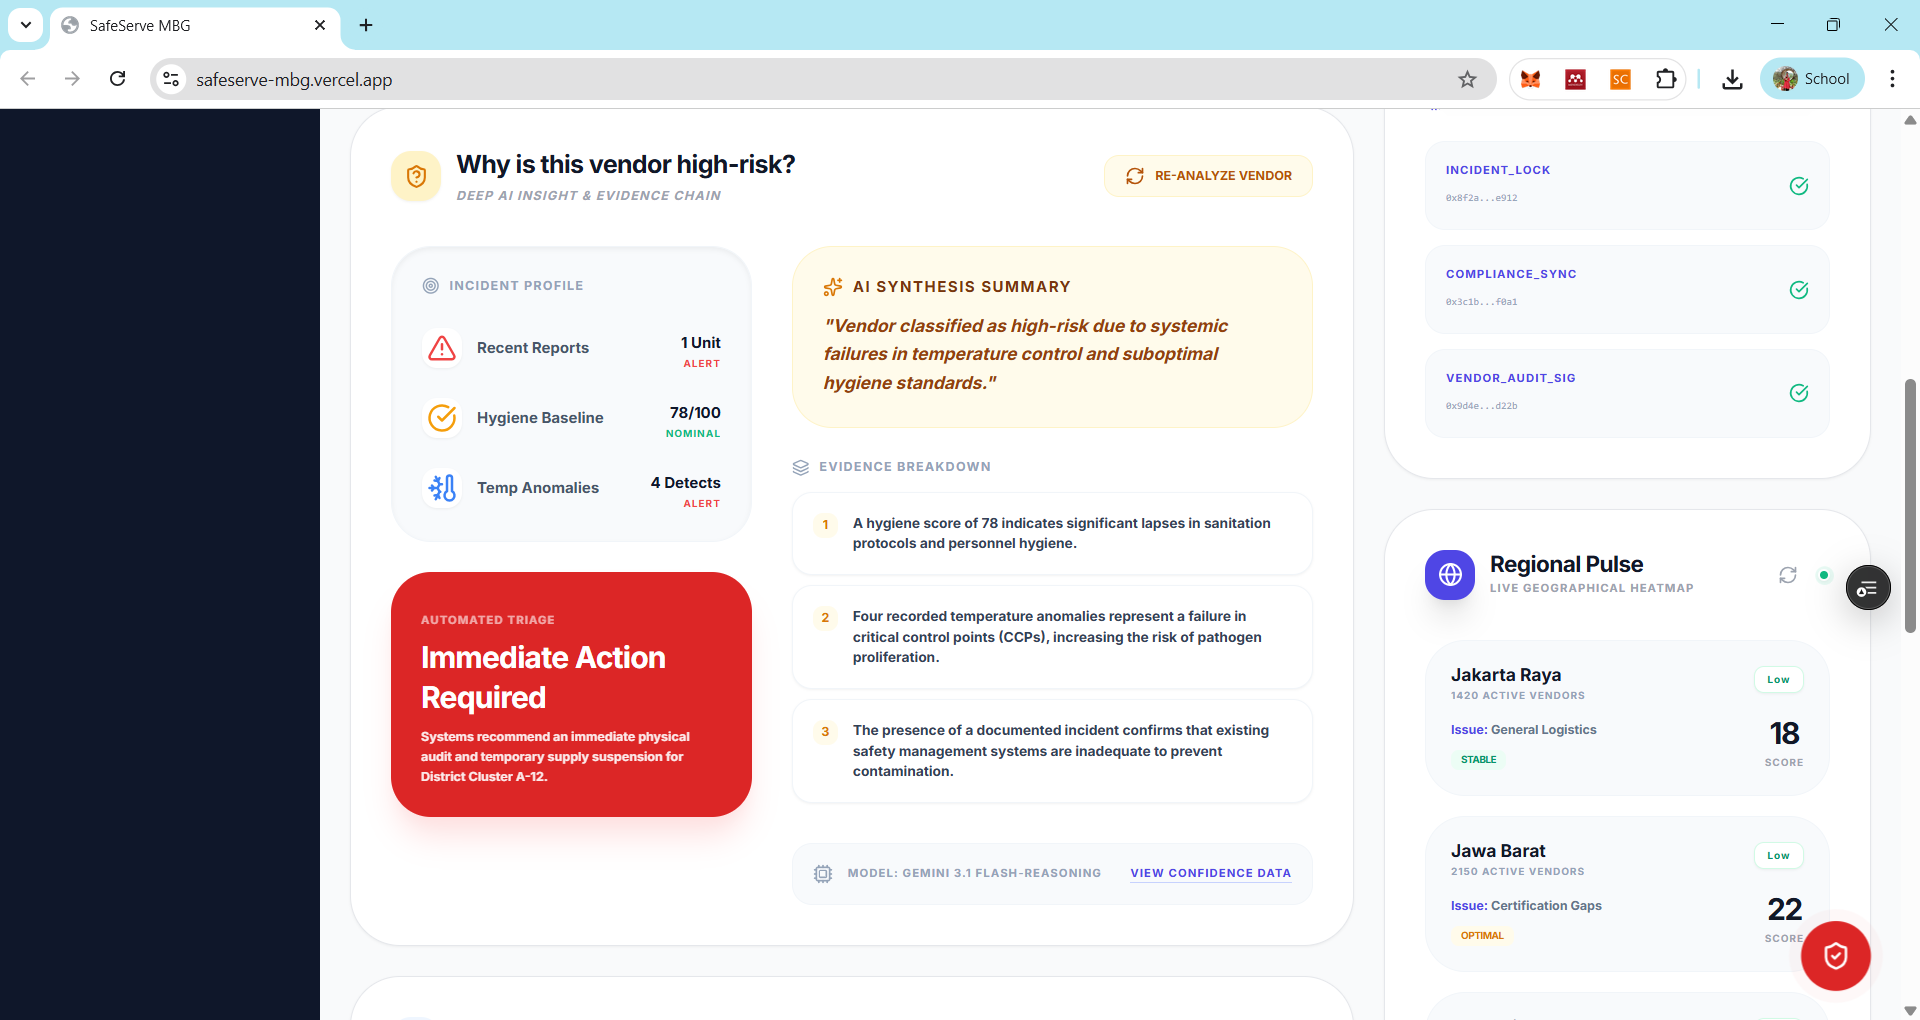Open the View Confidence Data link
The height and width of the screenshot is (1020, 1920).
coord(1211,874)
